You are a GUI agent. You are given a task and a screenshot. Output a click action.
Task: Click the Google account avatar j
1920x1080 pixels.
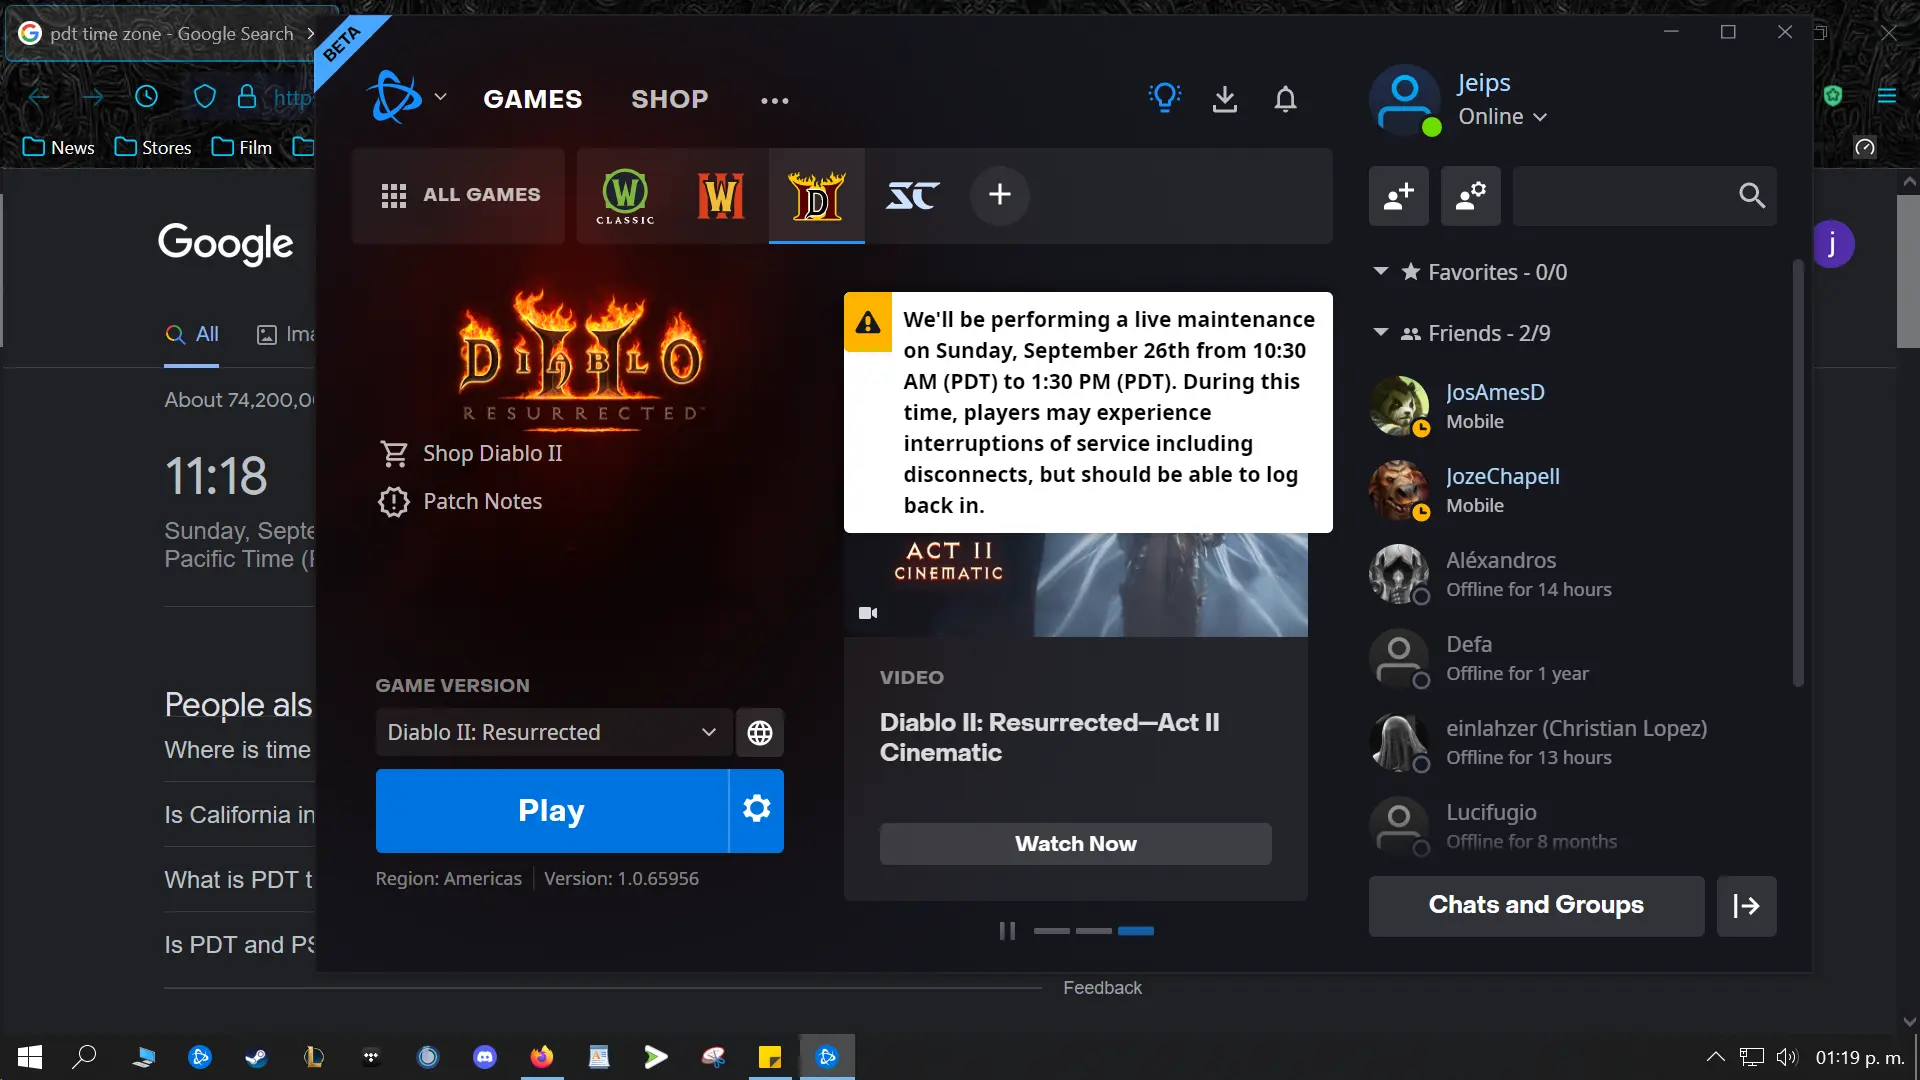coord(1833,245)
